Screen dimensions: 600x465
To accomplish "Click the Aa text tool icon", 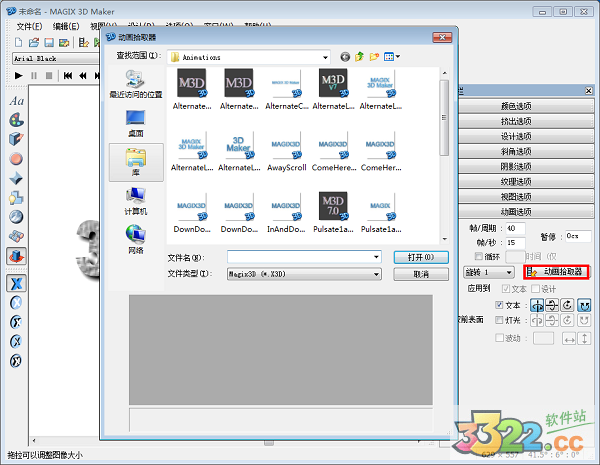I will pos(16,101).
